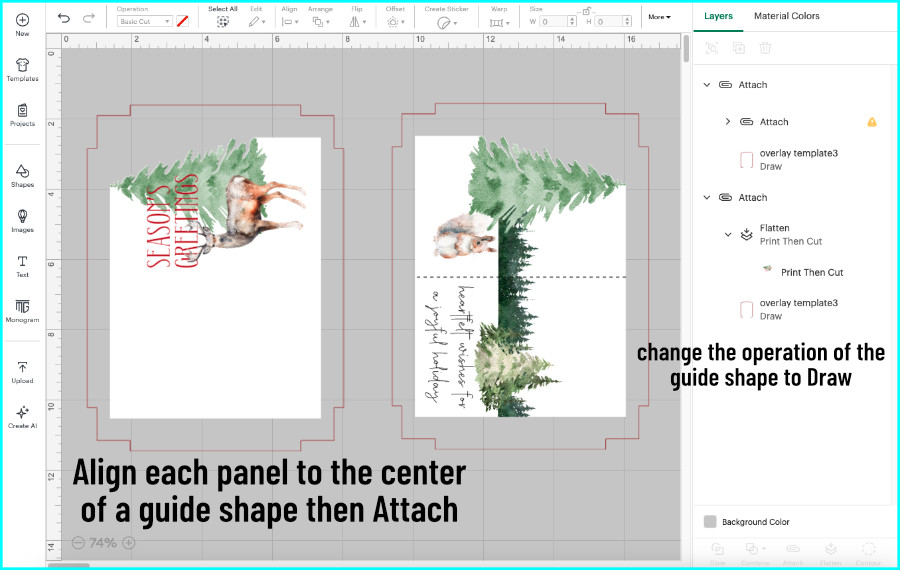This screenshot has width=900, height=570.
Task: Open the Flip dropdown
Action: point(357,22)
